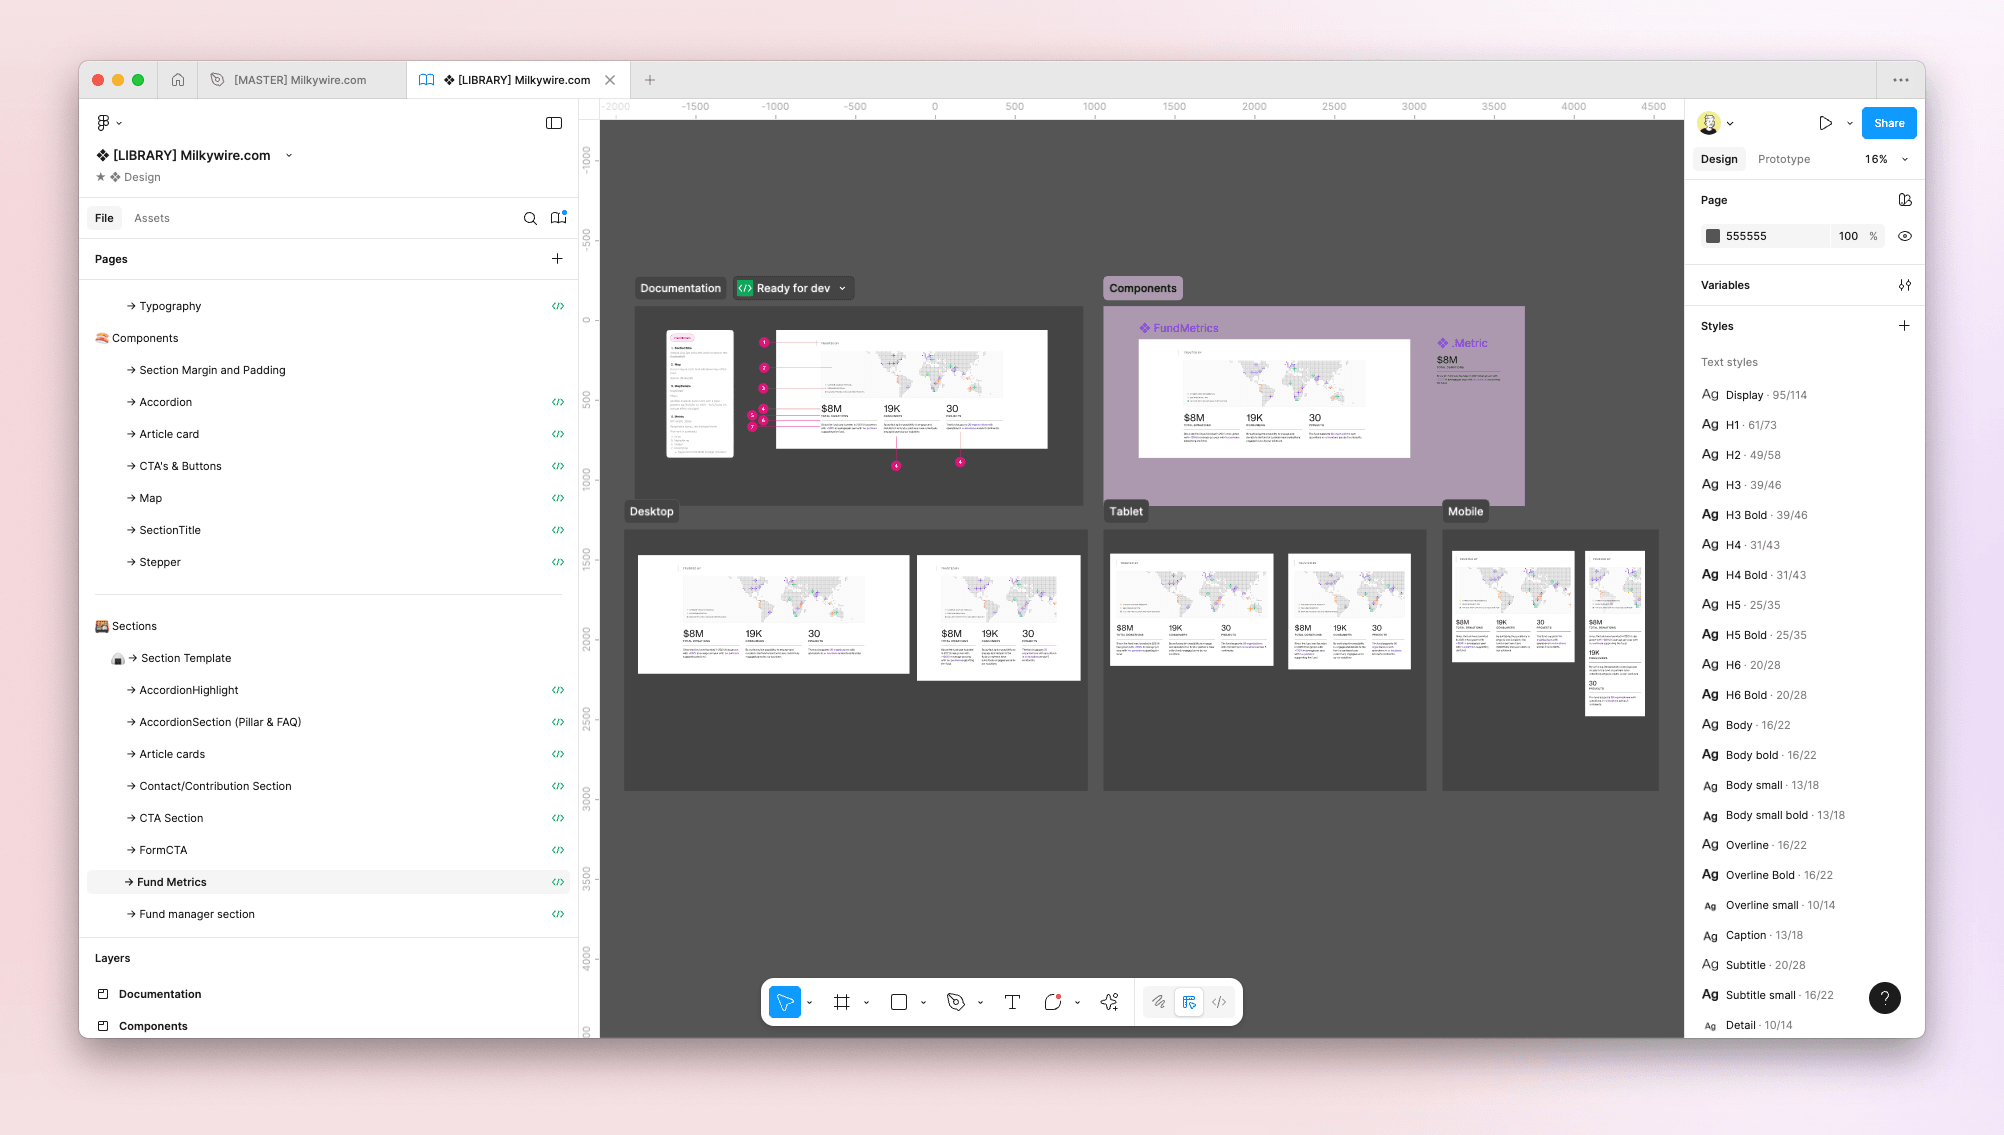The width and height of the screenshot is (2004, 1135).
Task: Select the Move tool in toolbar
Action: pyautogui.click(x=785, y=1002)
